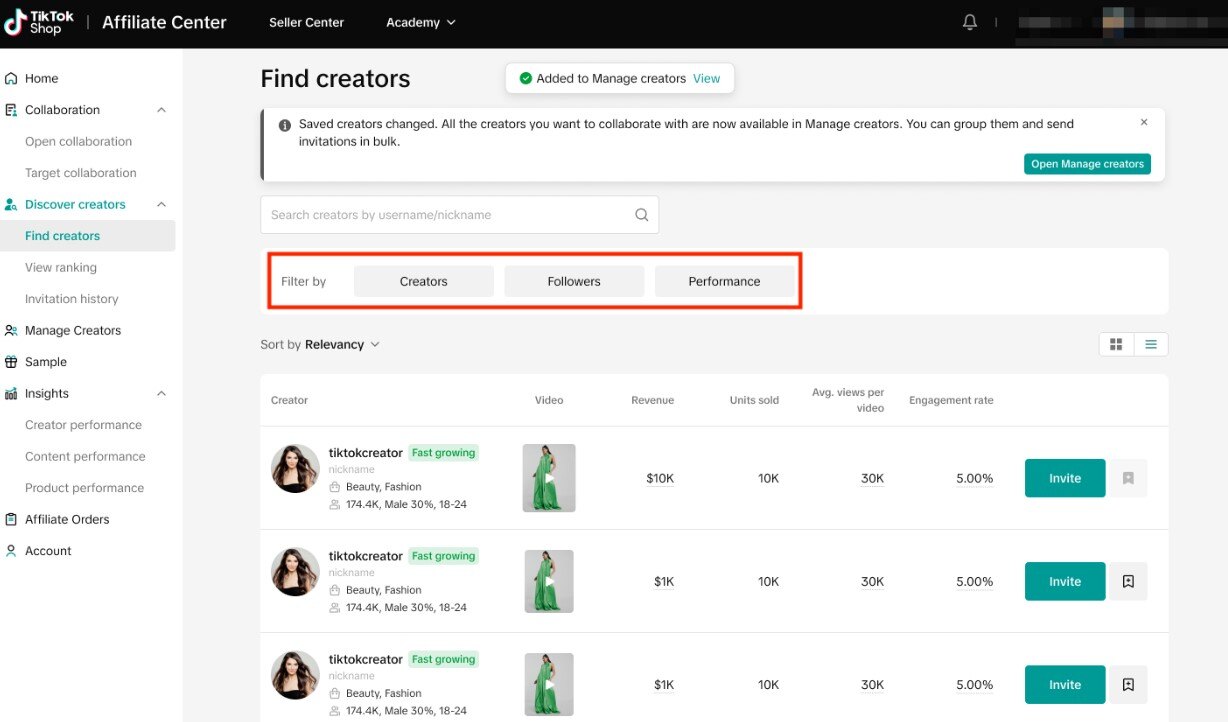Open Creator performance insights
Image resolution: width=1228 pixels, height=722 pixels.
84,425
